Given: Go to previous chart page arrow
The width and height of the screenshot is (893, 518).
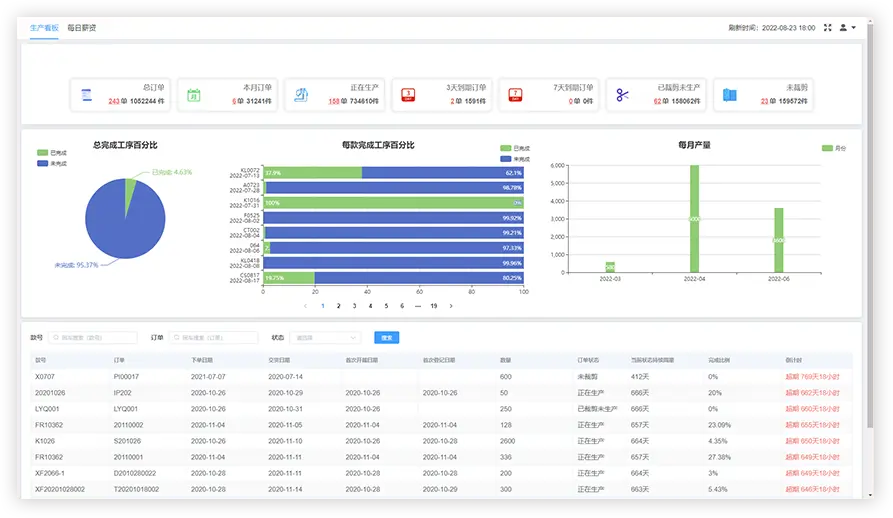Looking at the screenshot, I should click(x=306, y=306).
